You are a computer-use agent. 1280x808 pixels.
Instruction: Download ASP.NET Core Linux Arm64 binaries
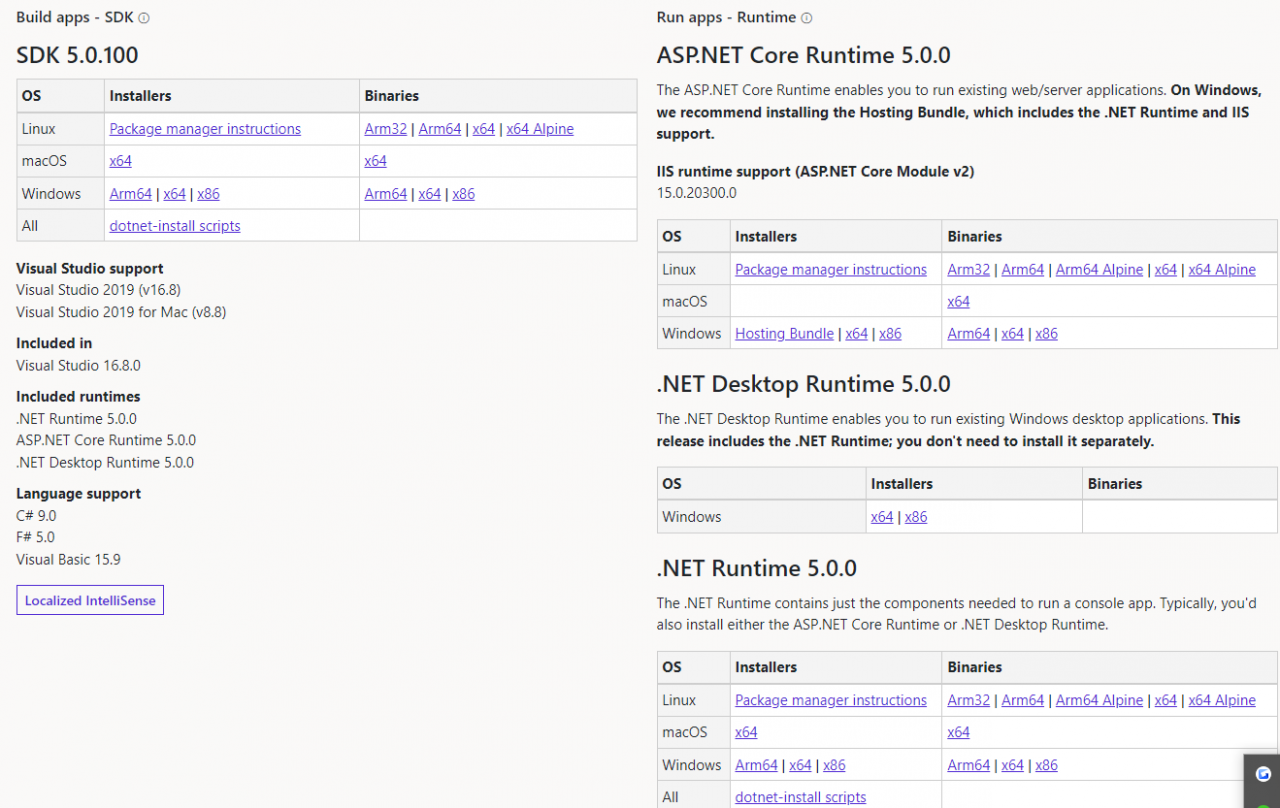(x=1023, y=270)
